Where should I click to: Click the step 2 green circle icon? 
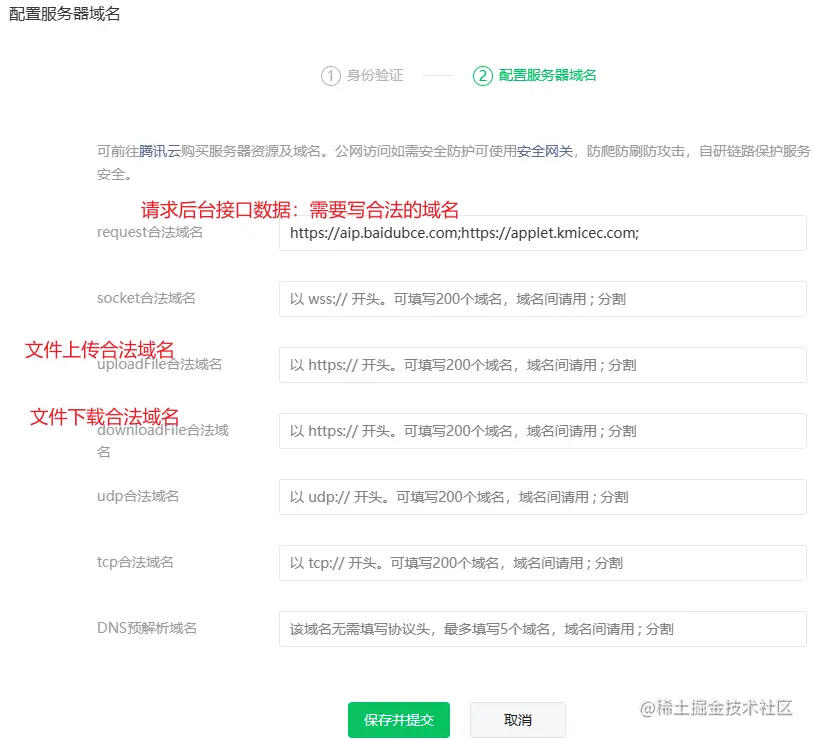click(482, 76)
